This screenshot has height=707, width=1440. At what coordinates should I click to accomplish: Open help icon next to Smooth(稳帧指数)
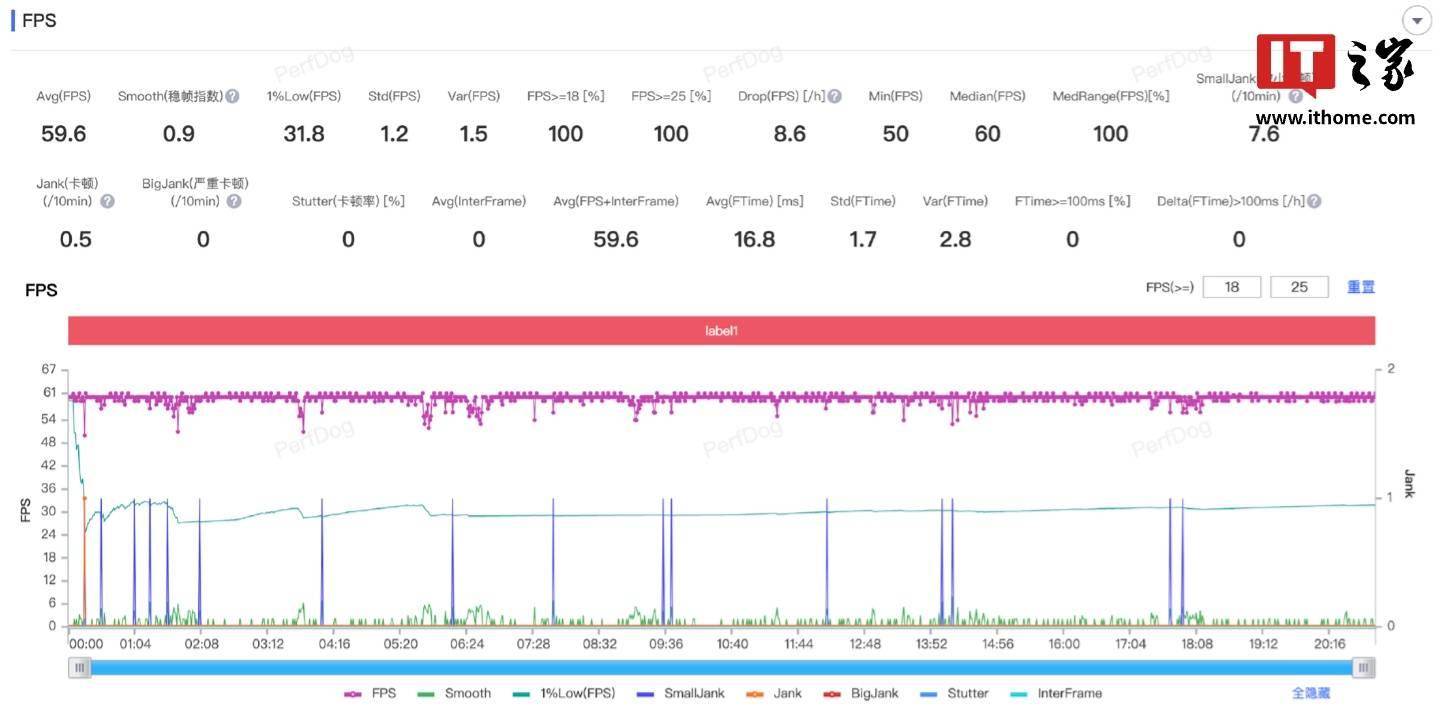click(x=232, y=97)
